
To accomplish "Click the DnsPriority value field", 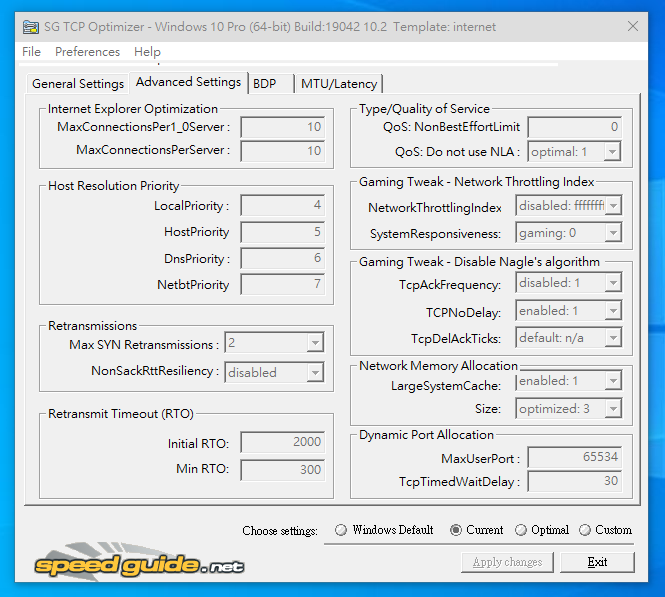I will (x=282, y=258).
